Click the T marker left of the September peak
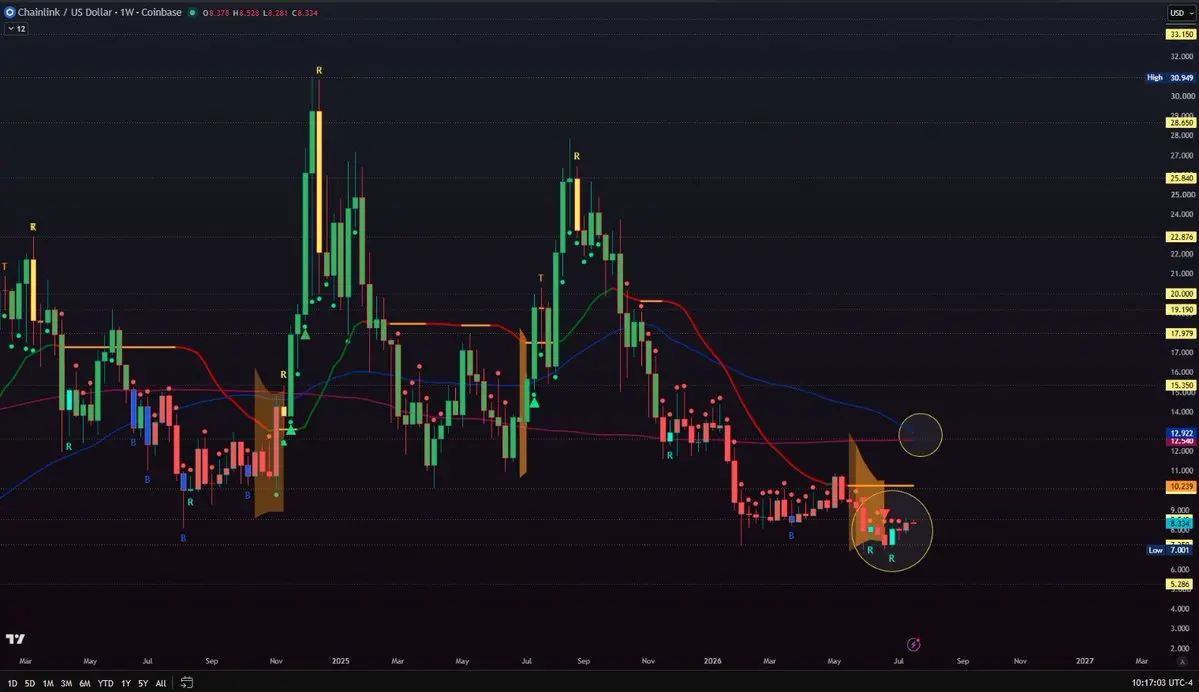 [541, 278]
